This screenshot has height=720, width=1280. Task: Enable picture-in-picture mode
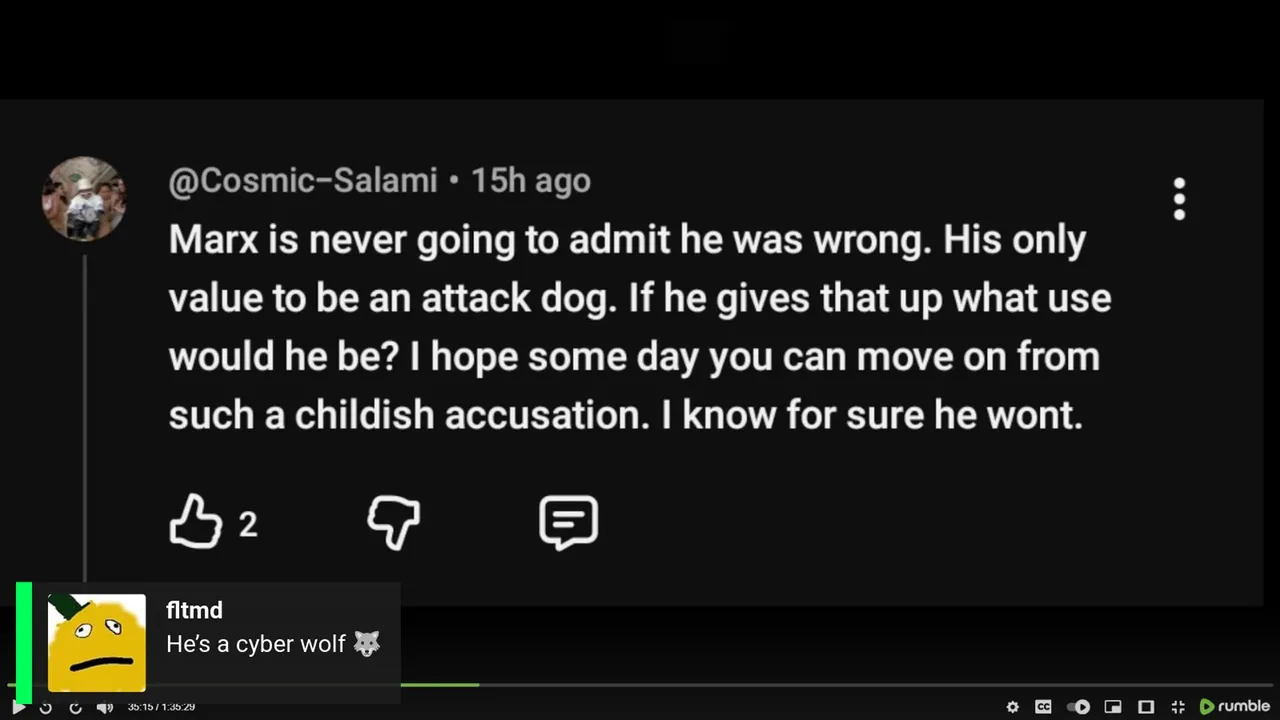(1113, 707)
